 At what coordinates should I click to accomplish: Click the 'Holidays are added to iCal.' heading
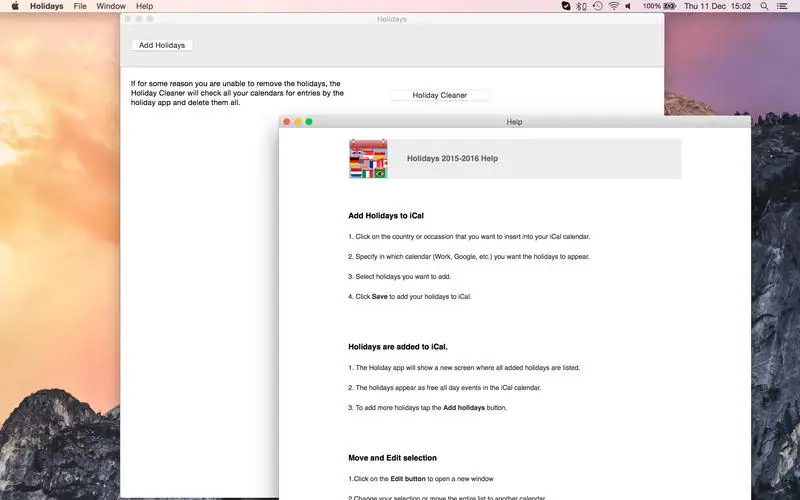pyautogui.click(x=397, y=346)
